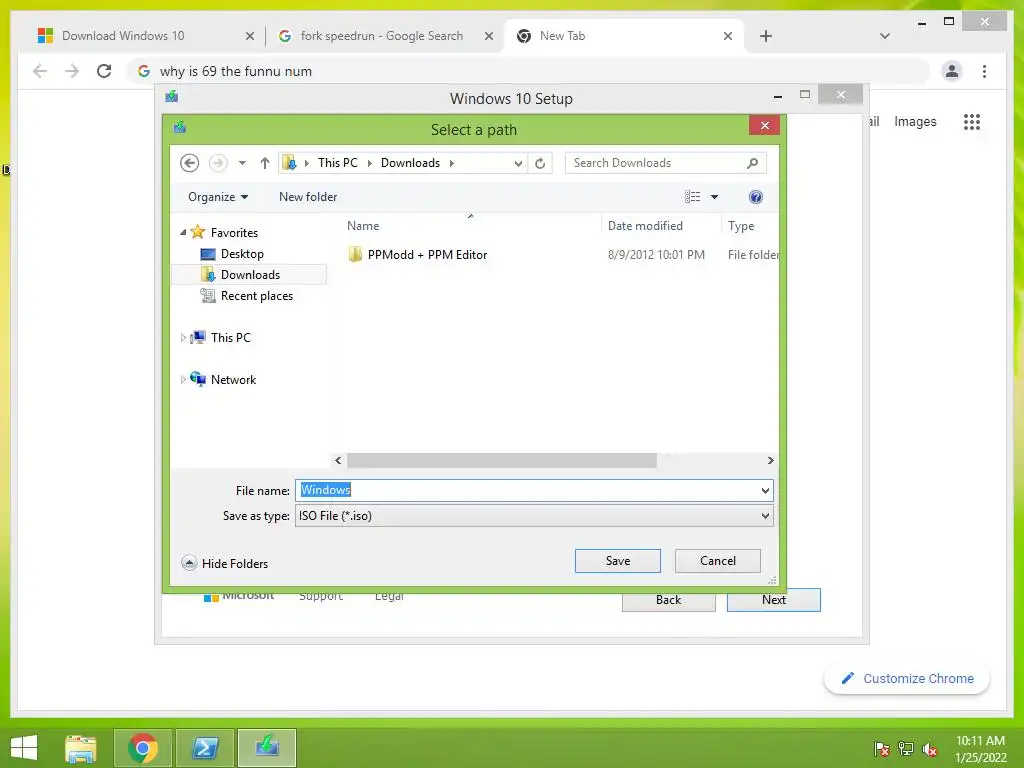This screenshot has width=1024, height=768.
Task: Click the left scroll arrow of file list
Action: point(338,460)
